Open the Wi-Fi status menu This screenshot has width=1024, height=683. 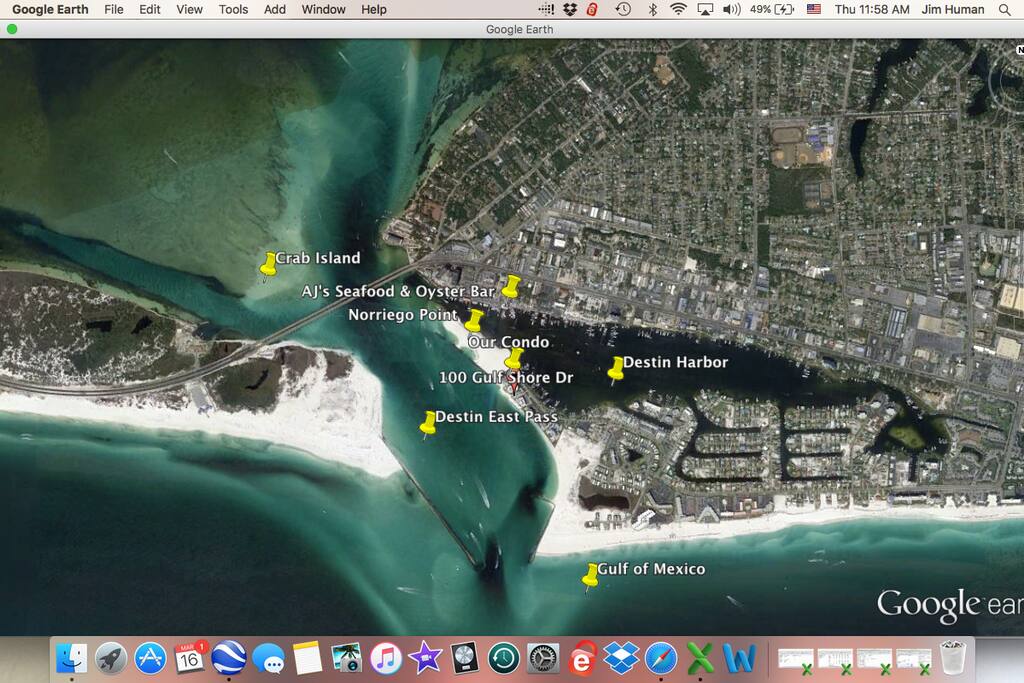click(x=679, y=9)
